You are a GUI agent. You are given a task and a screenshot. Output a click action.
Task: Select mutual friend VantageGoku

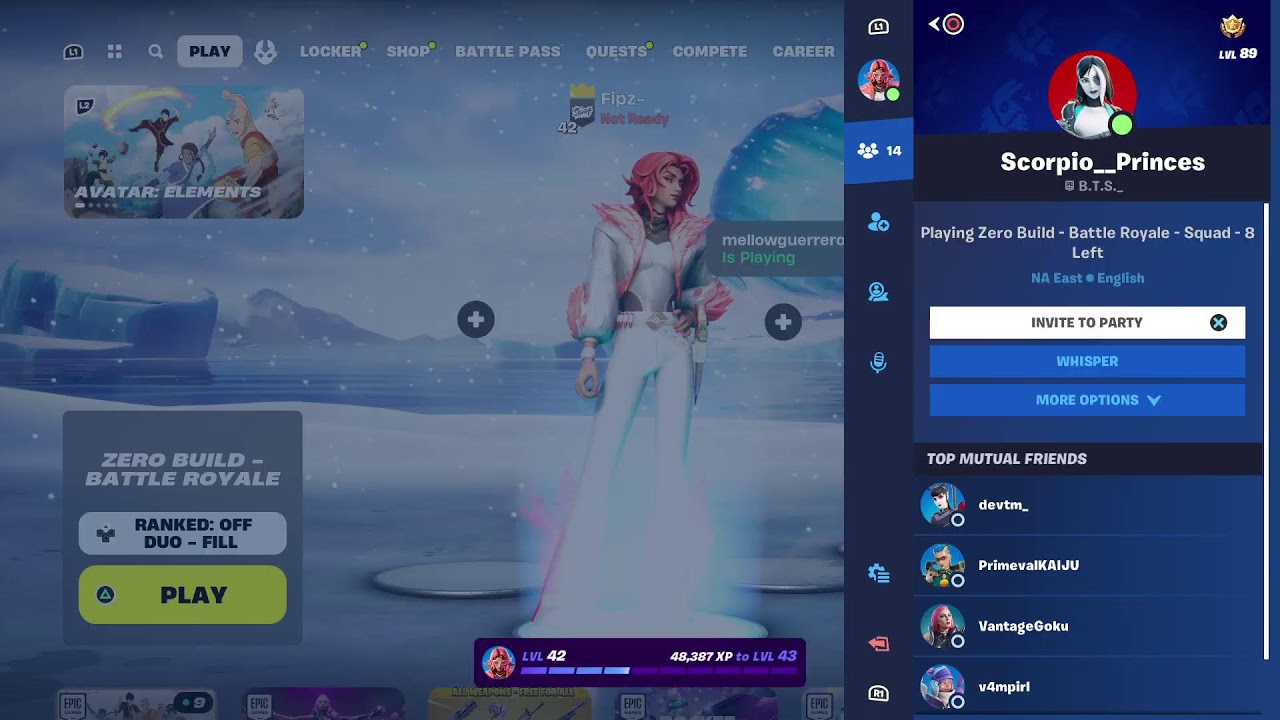[1088, 627]
